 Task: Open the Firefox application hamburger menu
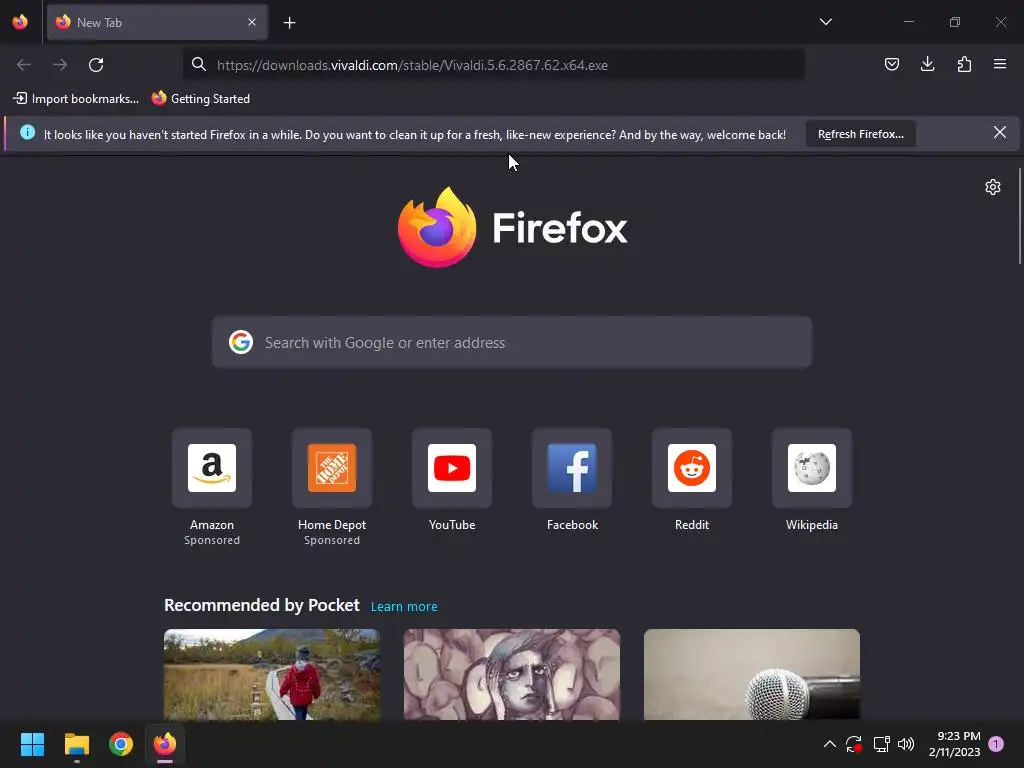click(1000, 64)
